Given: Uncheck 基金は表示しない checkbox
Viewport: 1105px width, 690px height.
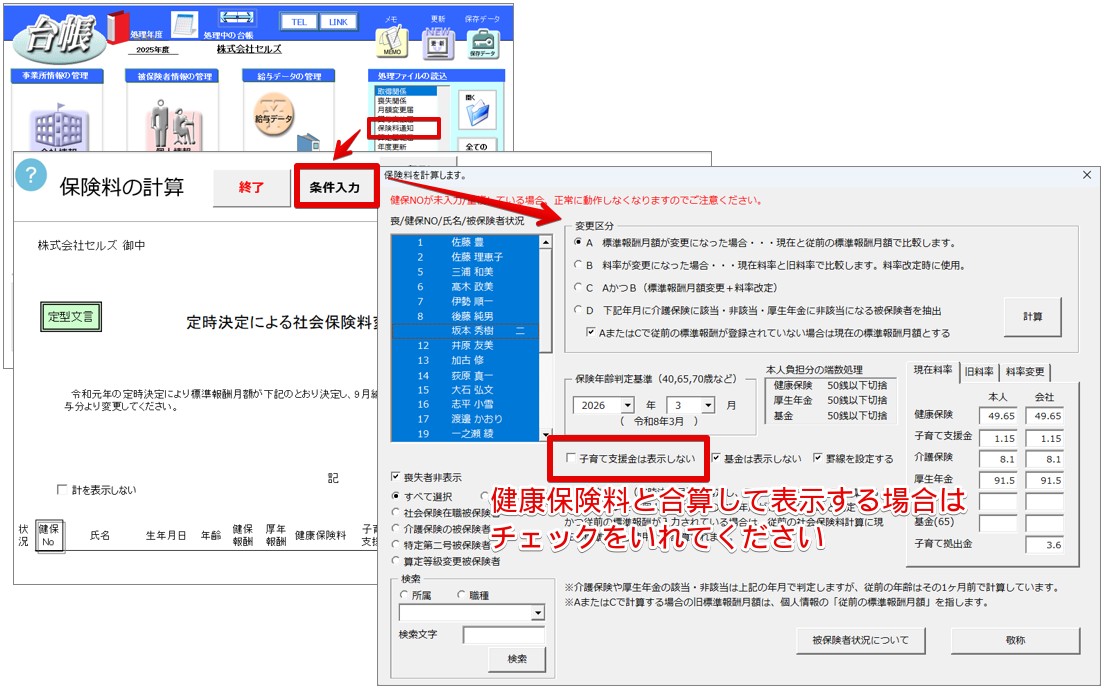Looking at the screenshot, I should pyautogui.click(x=716, y=459).
